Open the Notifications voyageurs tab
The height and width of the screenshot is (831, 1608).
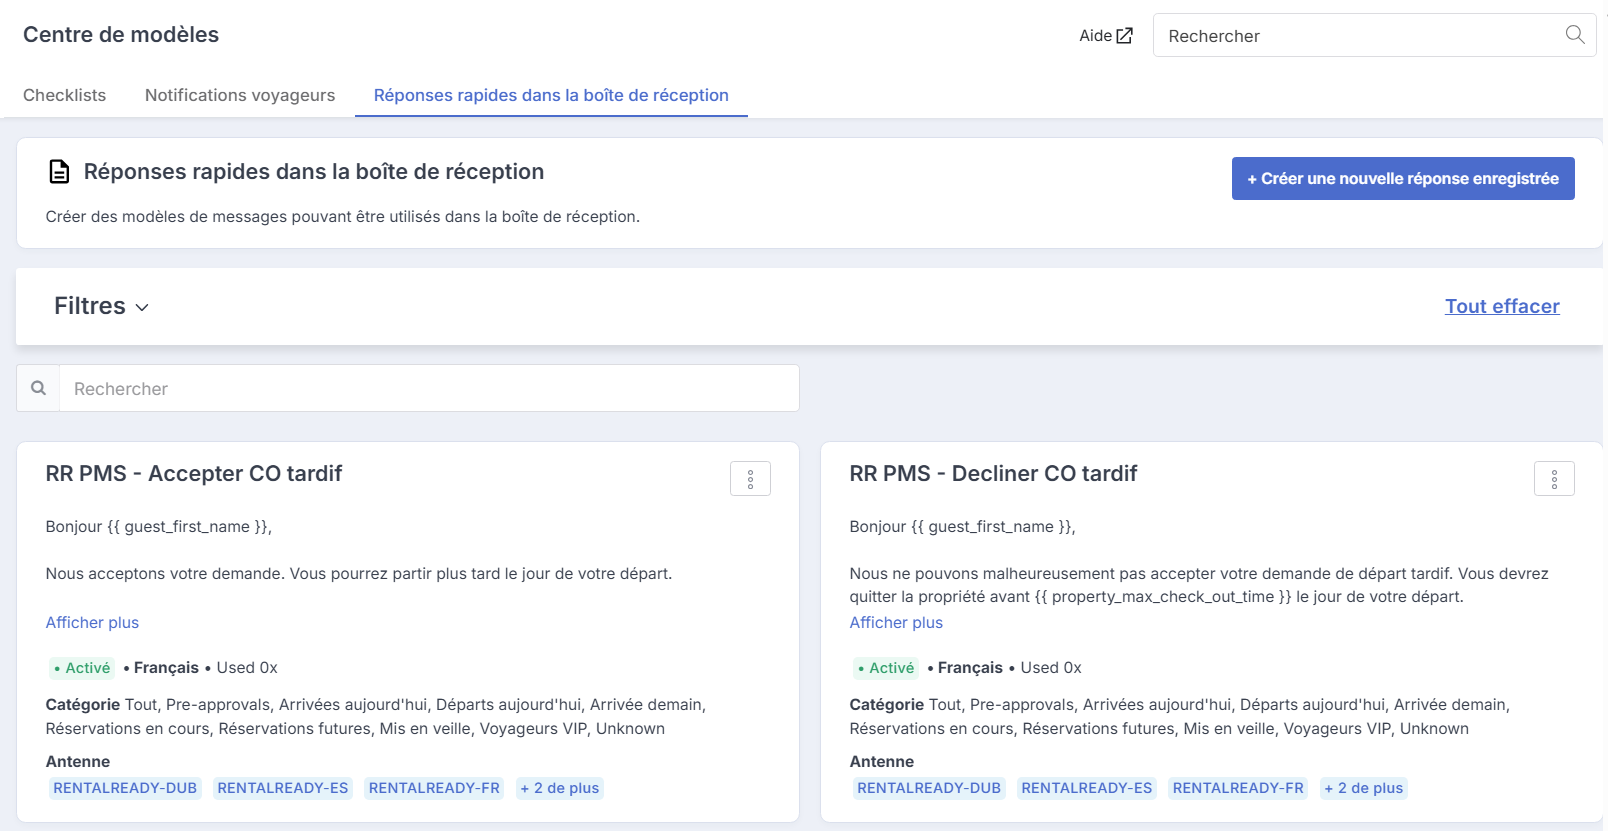pos(240,95)
